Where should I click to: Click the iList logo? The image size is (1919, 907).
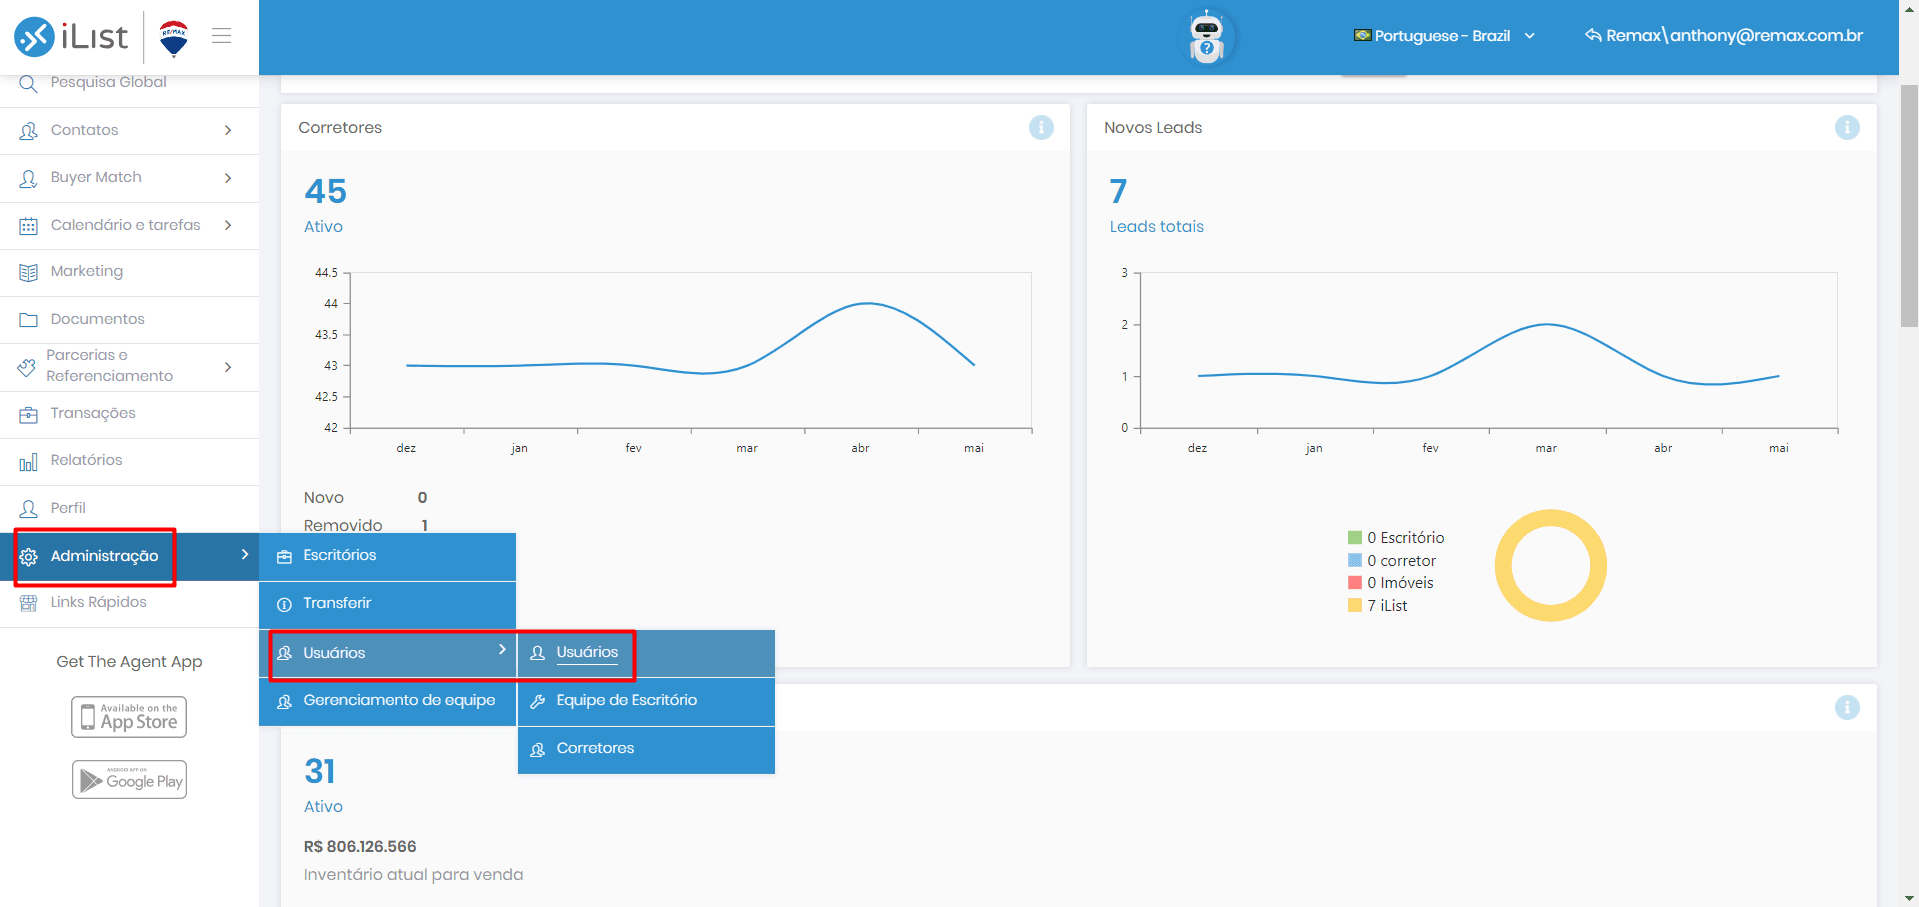[71, 37]
